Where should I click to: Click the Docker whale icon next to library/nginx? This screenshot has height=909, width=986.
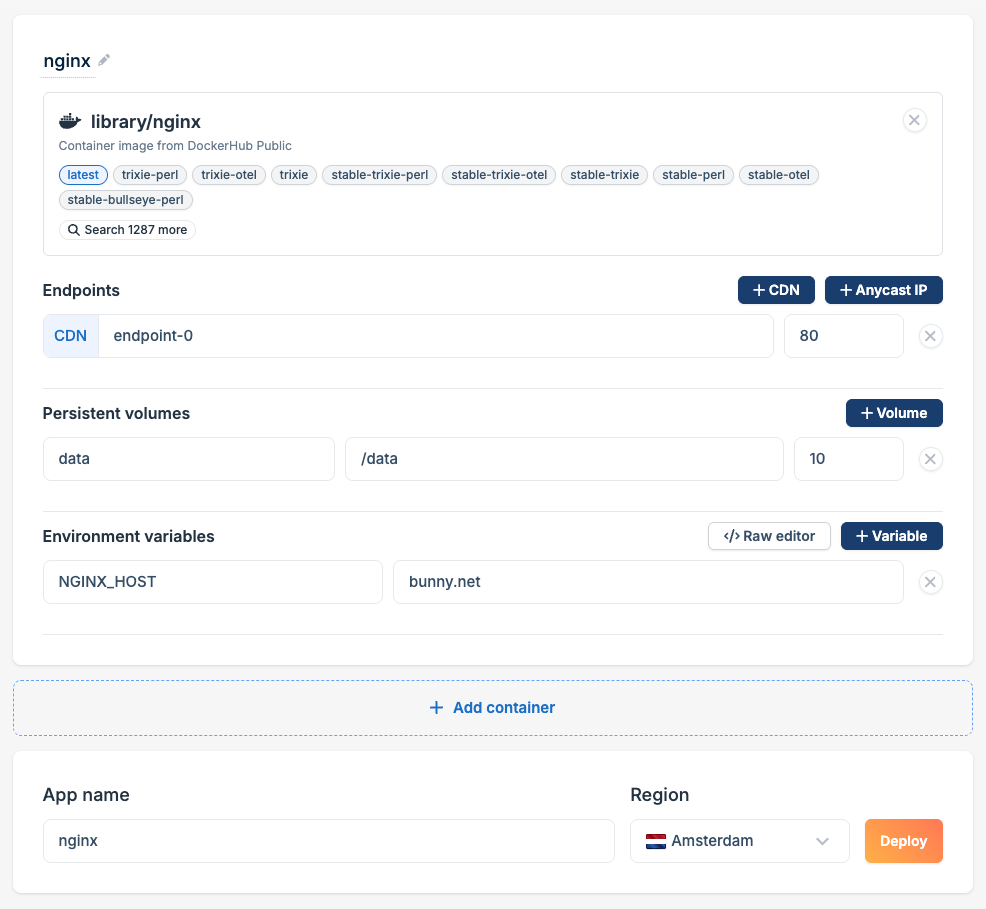pos(70,121)
